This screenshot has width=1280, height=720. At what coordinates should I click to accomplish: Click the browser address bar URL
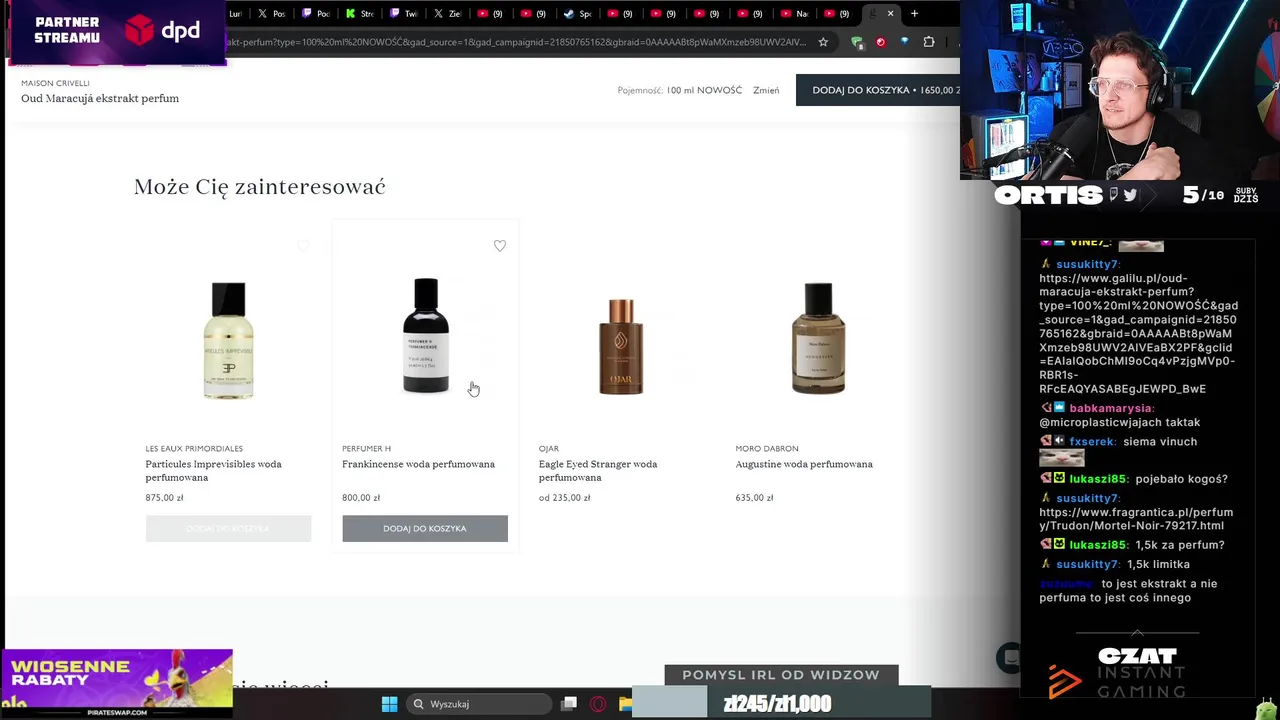(x=515, y=42)
